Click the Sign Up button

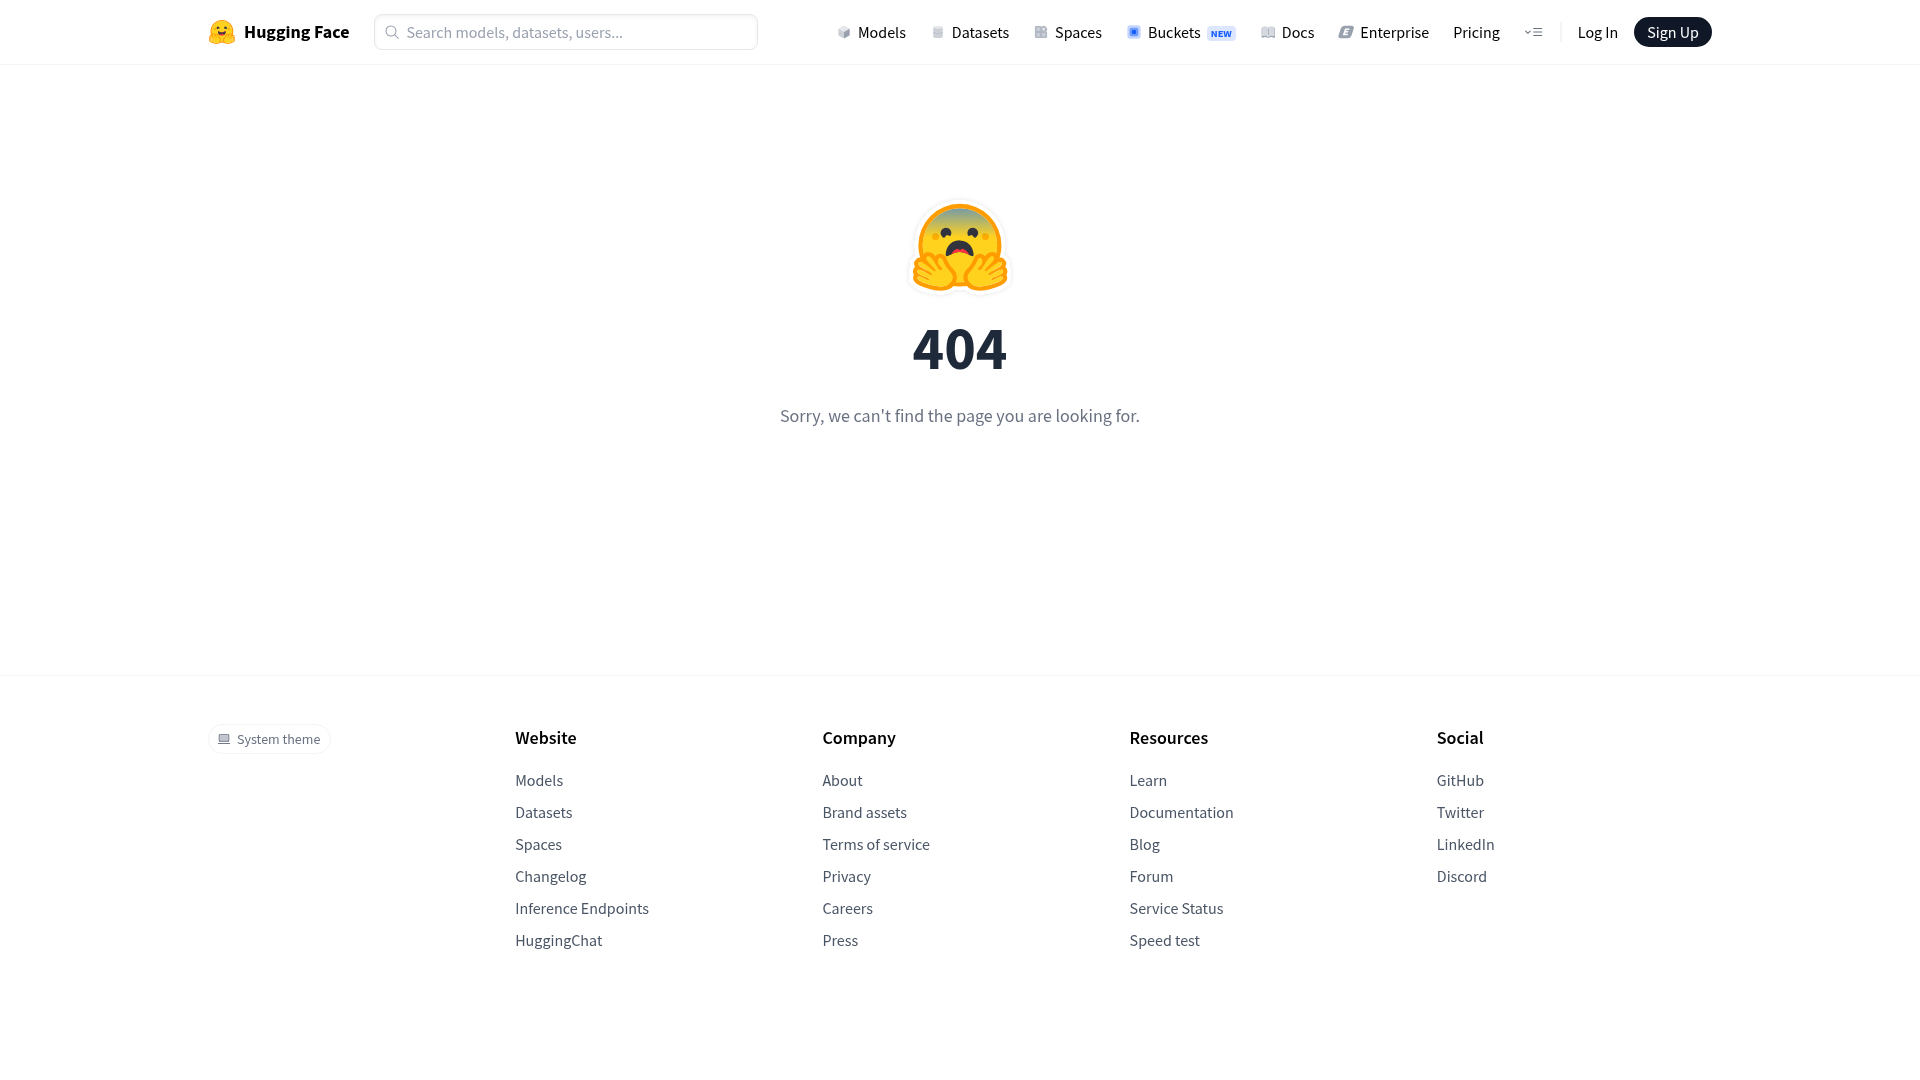pyautogui.click(x=1672, y=32)
